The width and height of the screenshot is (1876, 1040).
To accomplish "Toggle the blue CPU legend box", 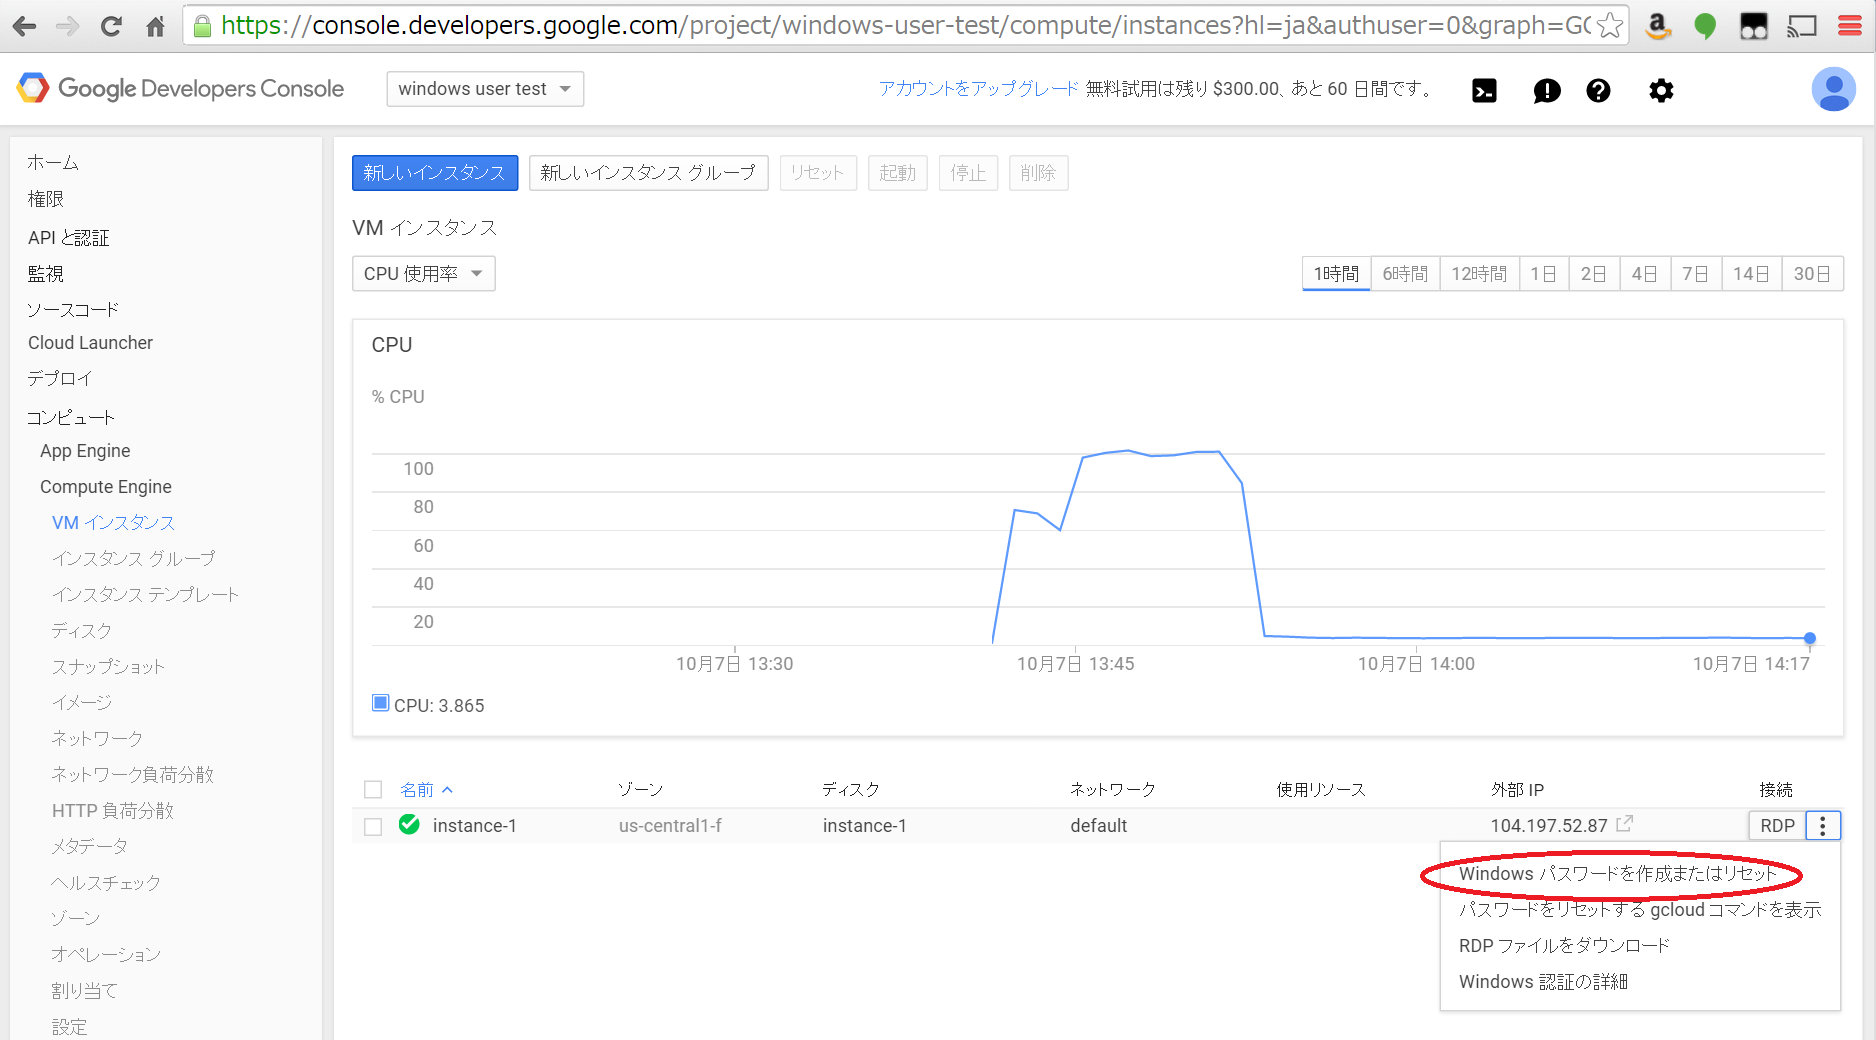I will tap(380, 703).
